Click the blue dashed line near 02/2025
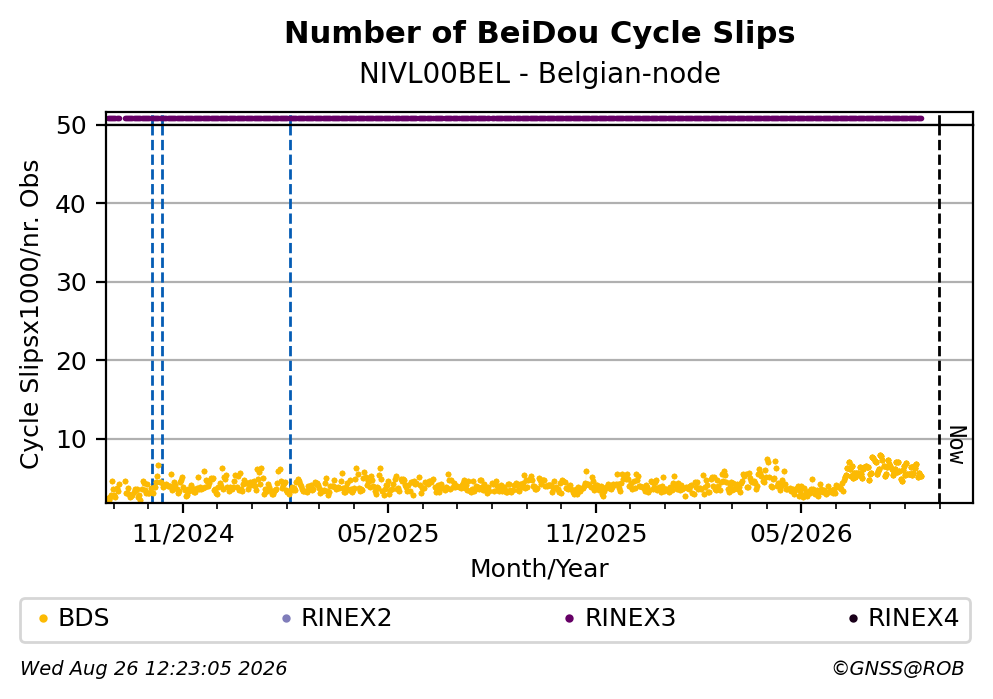Viewport: 993px width, 699px height. (290, 309)
